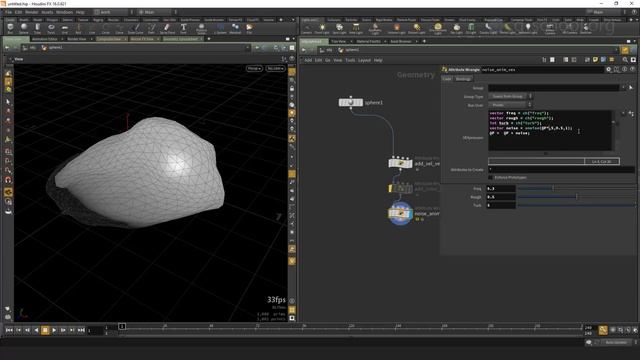This screenshot has height=360, width=640.
Task: Toggle display flag on noise_anim node
Action: pyautogui.click(x=410, y=213)
